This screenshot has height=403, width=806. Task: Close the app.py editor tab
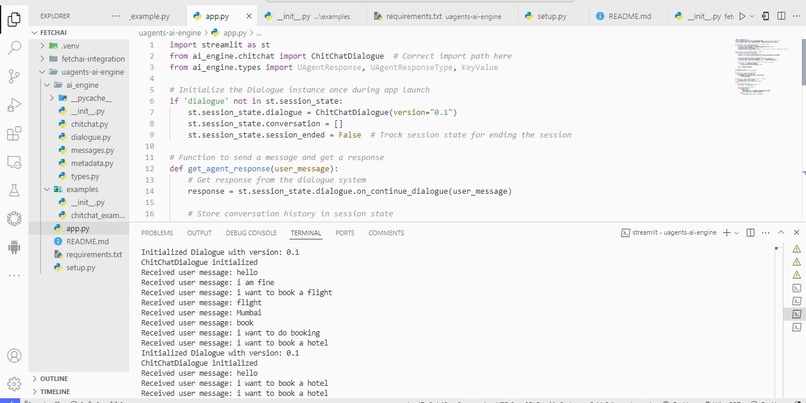point(249,16)
